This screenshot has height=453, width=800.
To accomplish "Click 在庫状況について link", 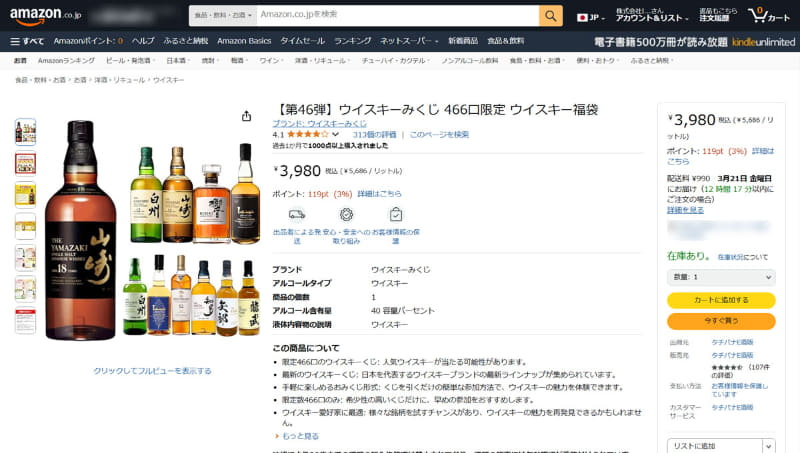I will coord(742,257).
